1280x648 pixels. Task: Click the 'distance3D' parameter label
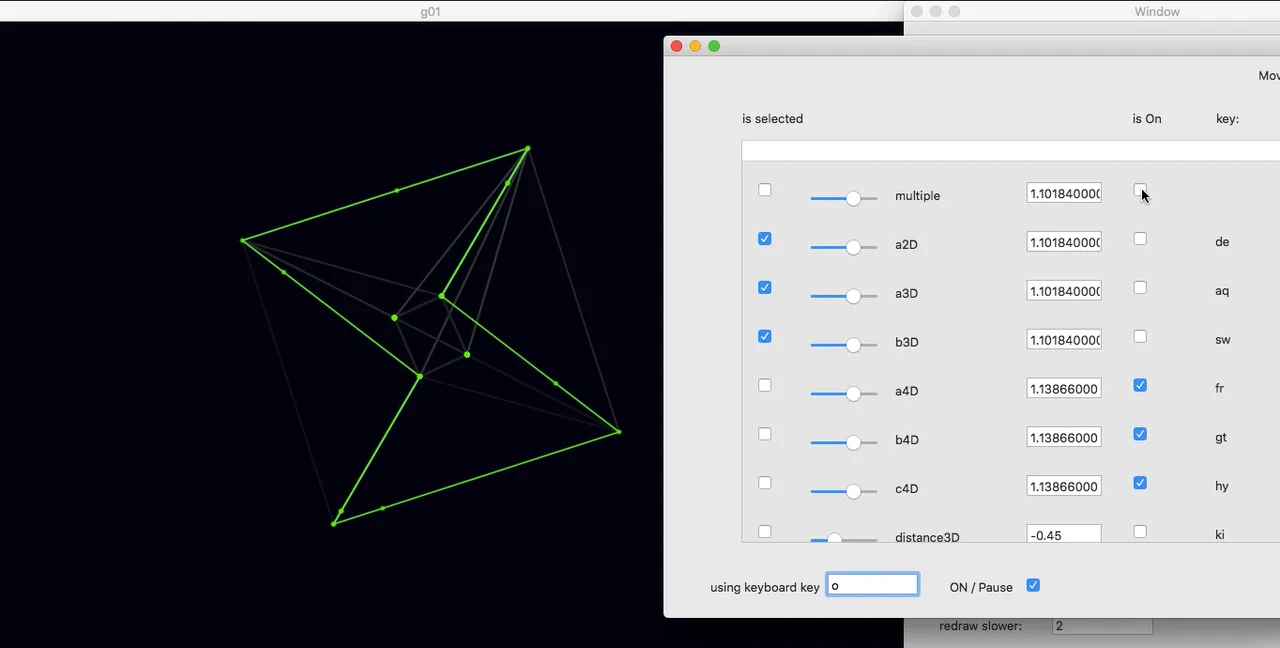tap(927, 537)
